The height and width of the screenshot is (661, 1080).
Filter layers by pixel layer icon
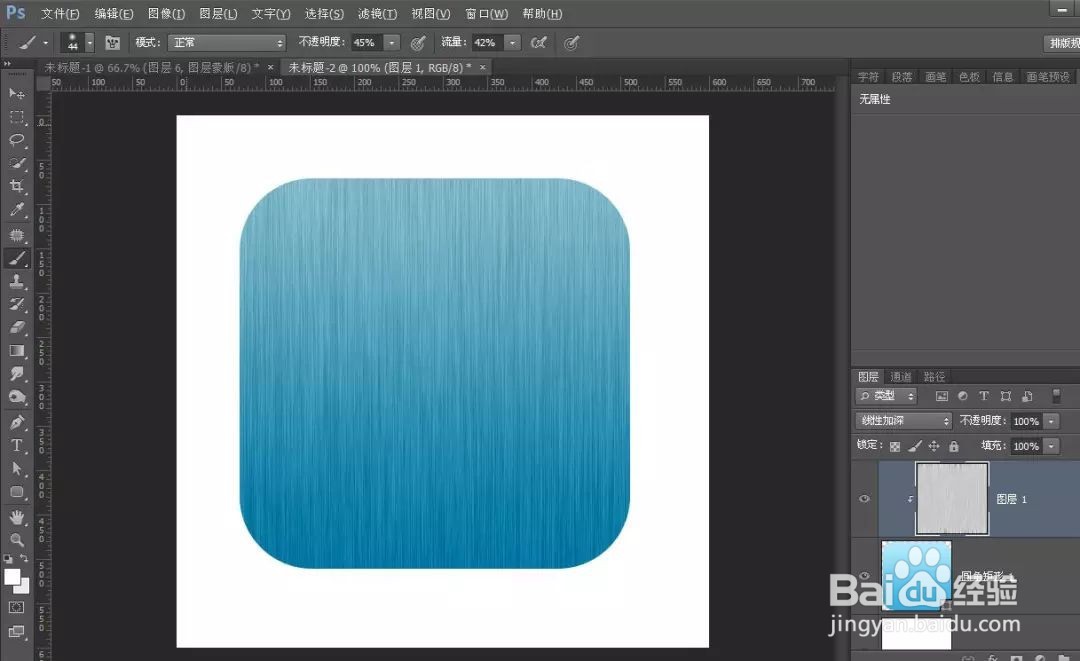942,396
